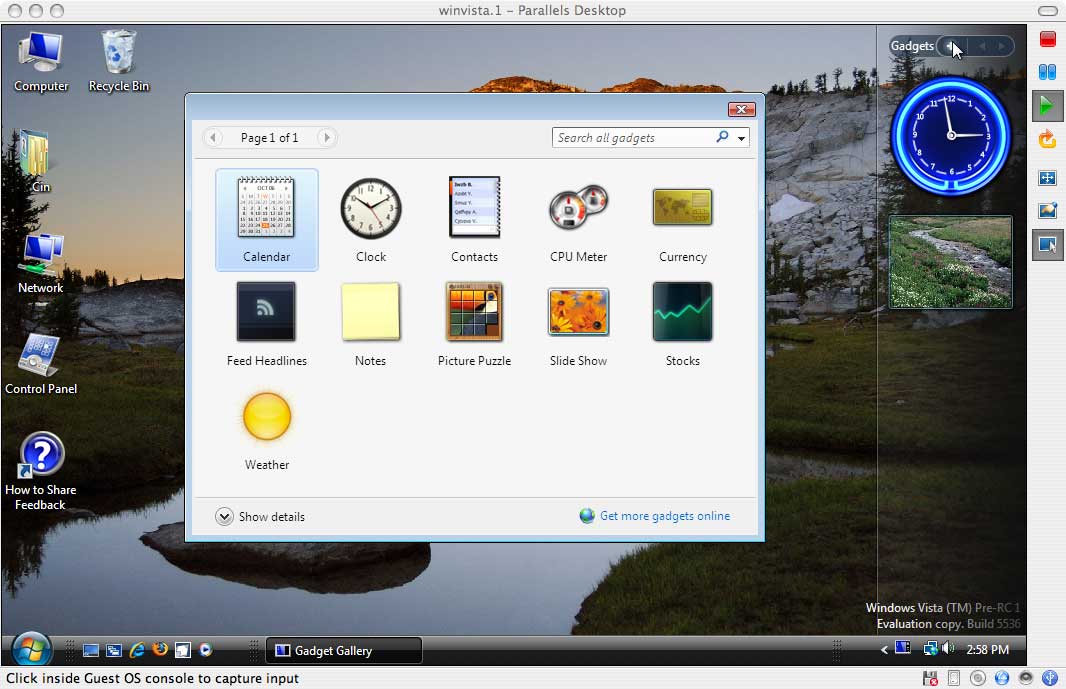Click the Parallels blue pause button
Viewport: 1066px width, 689px height.
click(1048, 71)
